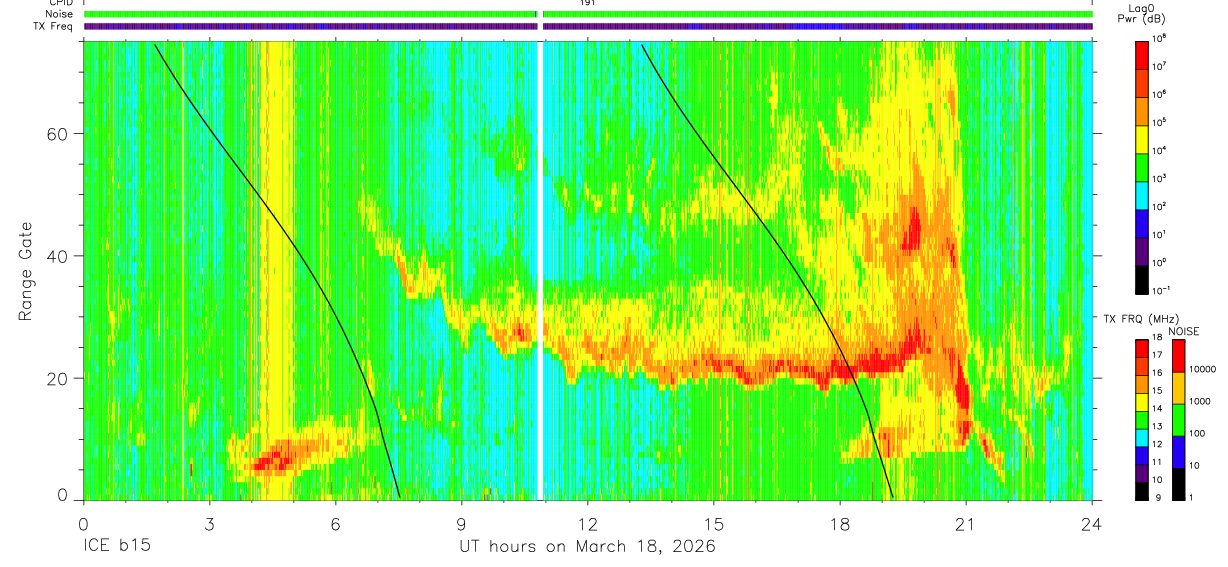The height and width of the screenshot is (567, 1228).
Task: Click the black 1–10 NOISE swatch
Action: [x=1178, y=483]
